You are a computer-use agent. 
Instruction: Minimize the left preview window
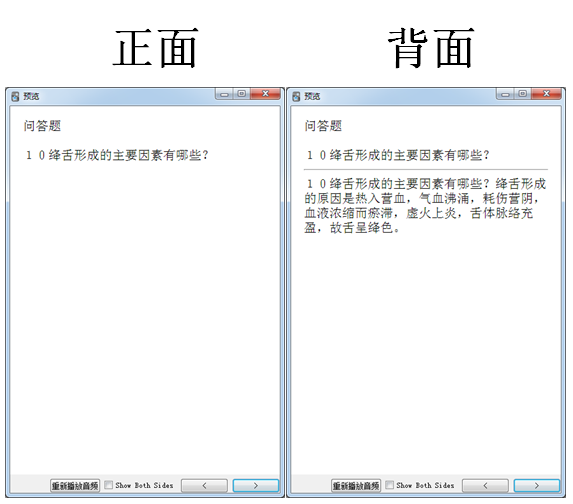224,94
